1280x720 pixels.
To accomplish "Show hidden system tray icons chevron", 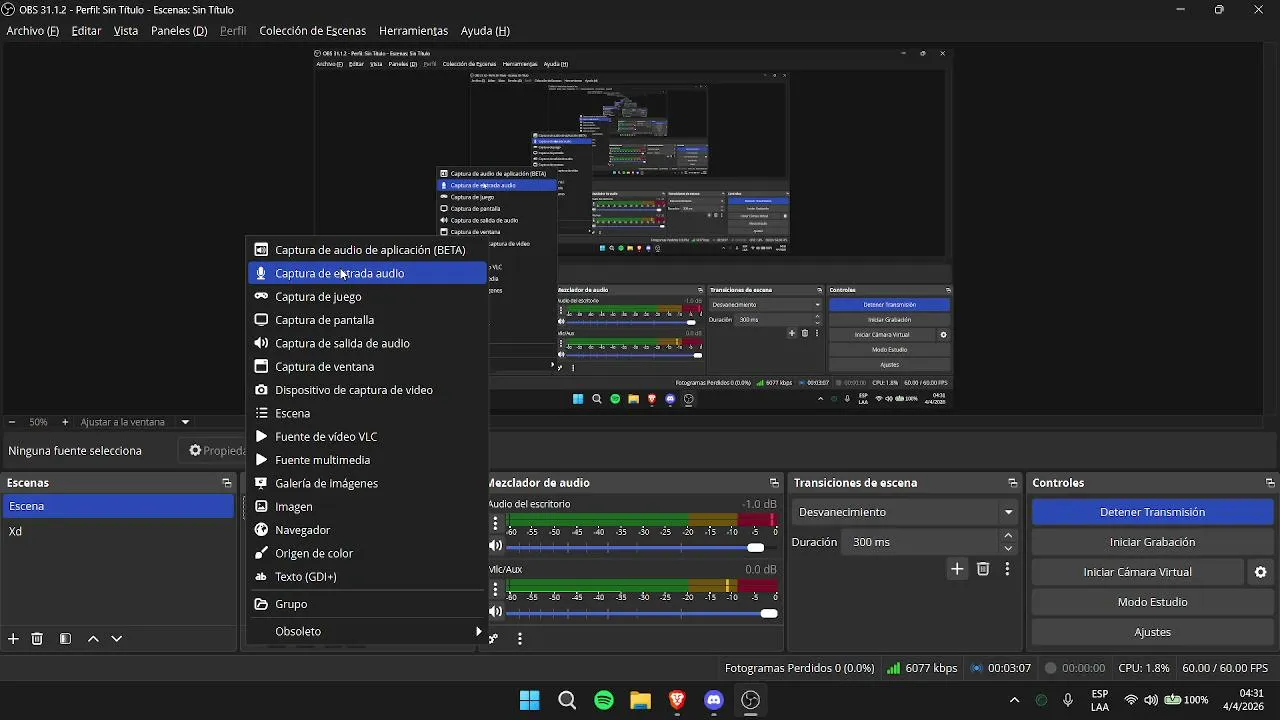I will pos(1014,700).
